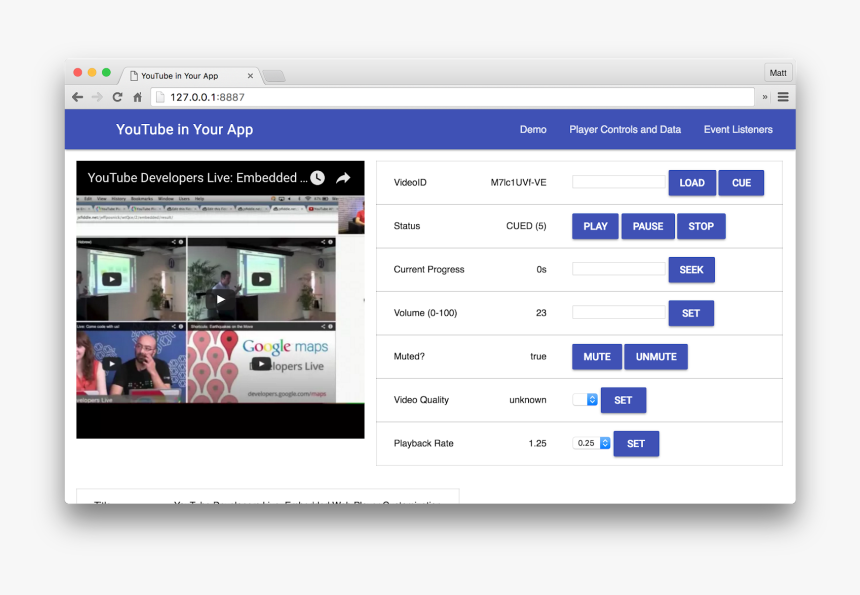Click the UNMUTE button
Screen dimensions: 860x595
click(656, 356)
